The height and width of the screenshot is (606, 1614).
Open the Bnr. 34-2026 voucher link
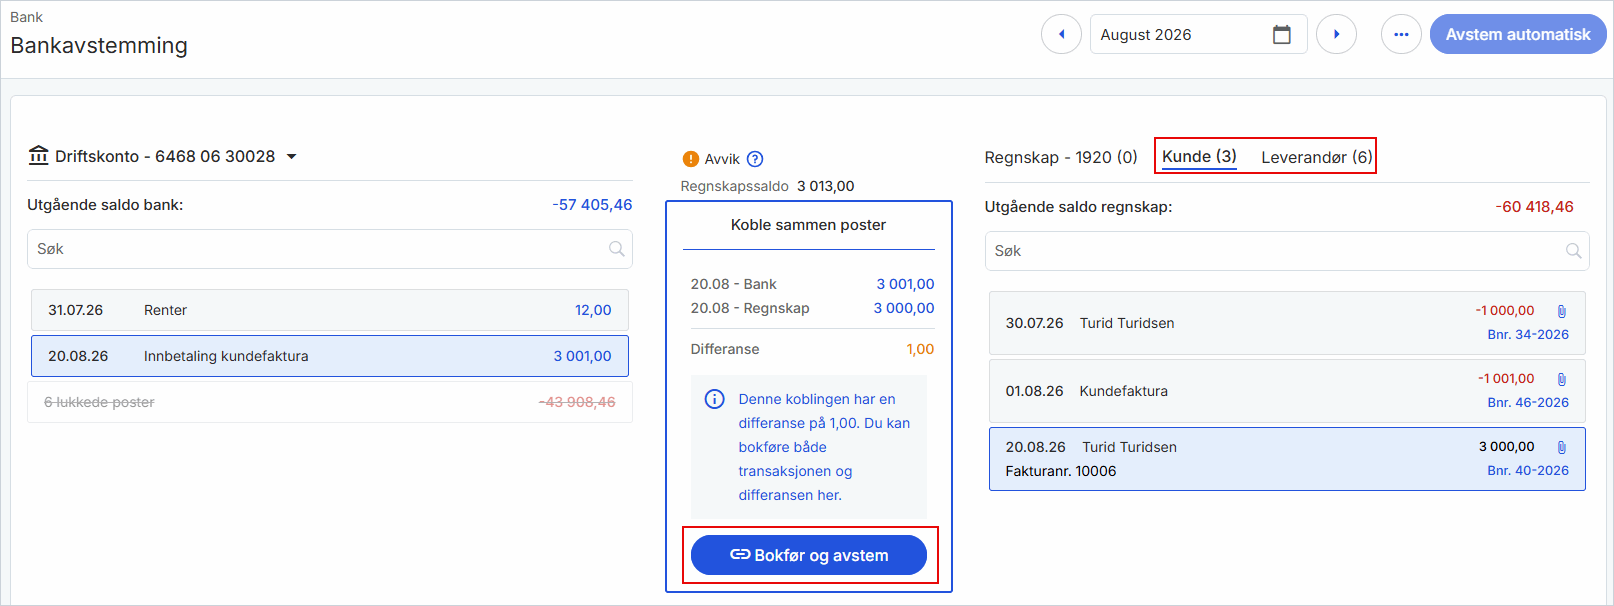(1528, 335)
